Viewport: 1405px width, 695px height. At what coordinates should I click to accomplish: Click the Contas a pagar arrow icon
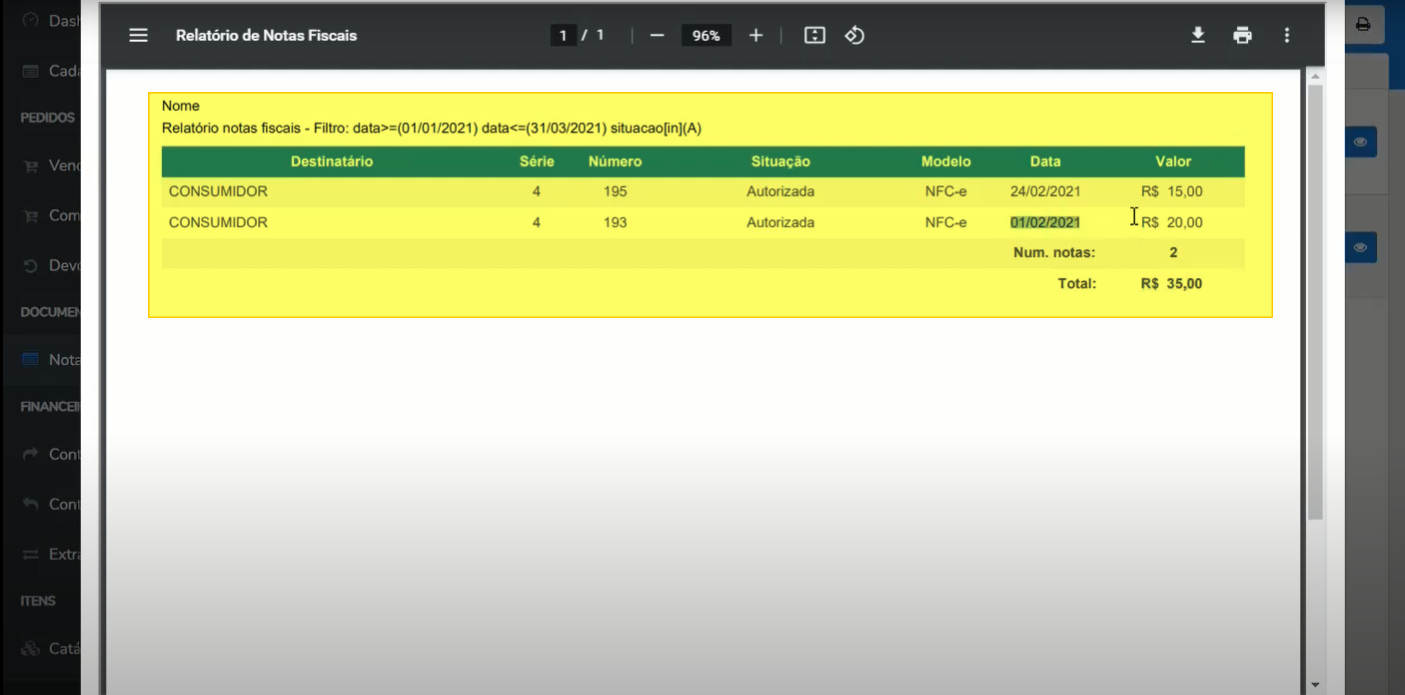click(30, 504)
